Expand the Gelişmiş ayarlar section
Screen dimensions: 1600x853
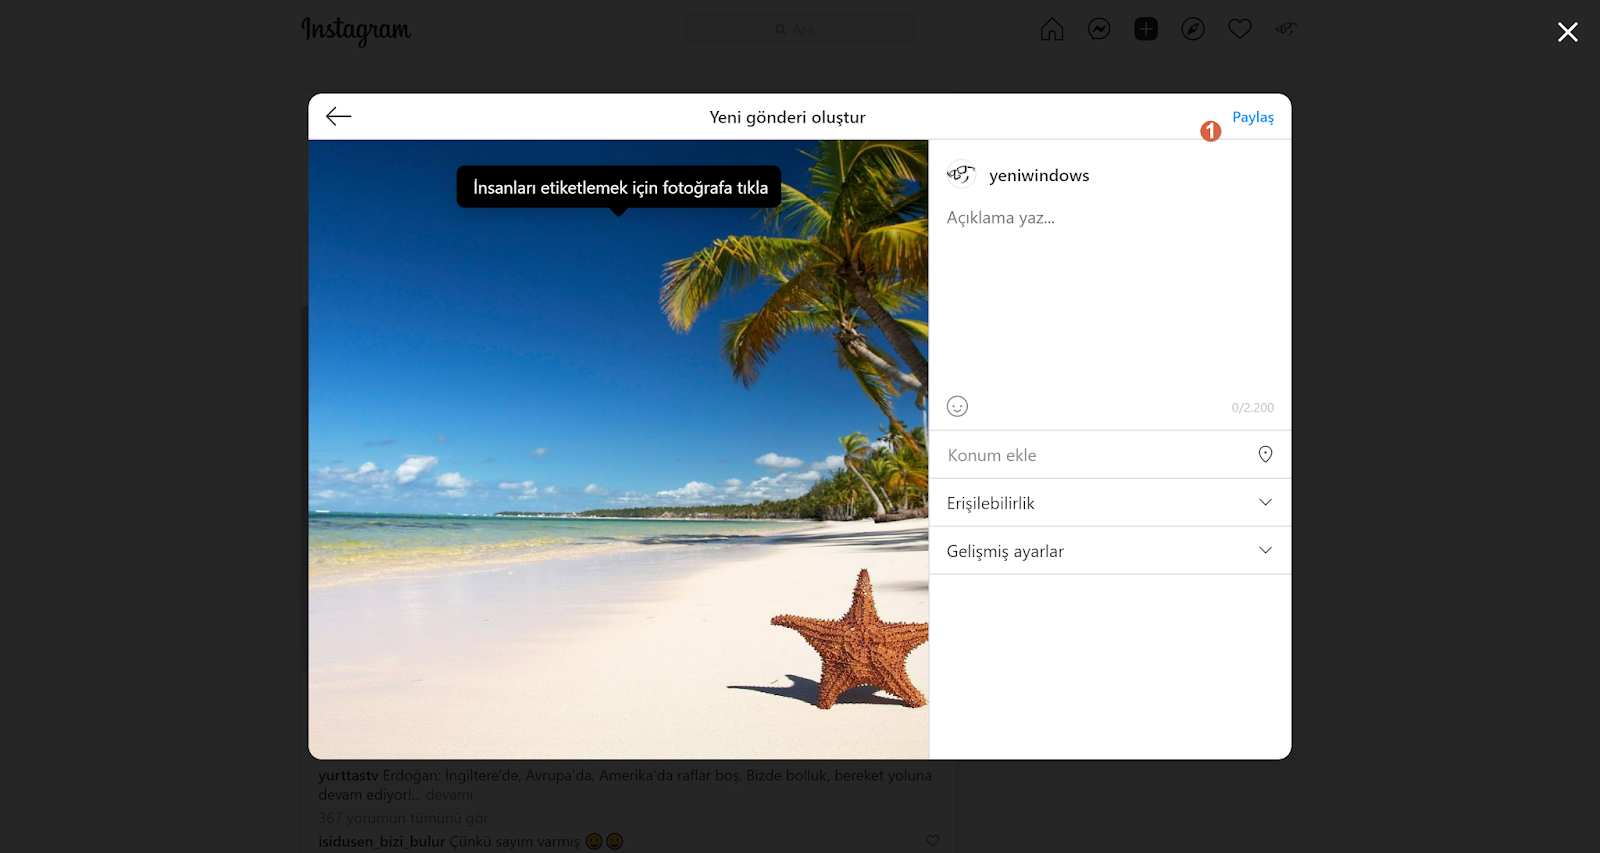[x=1110, y=551]
